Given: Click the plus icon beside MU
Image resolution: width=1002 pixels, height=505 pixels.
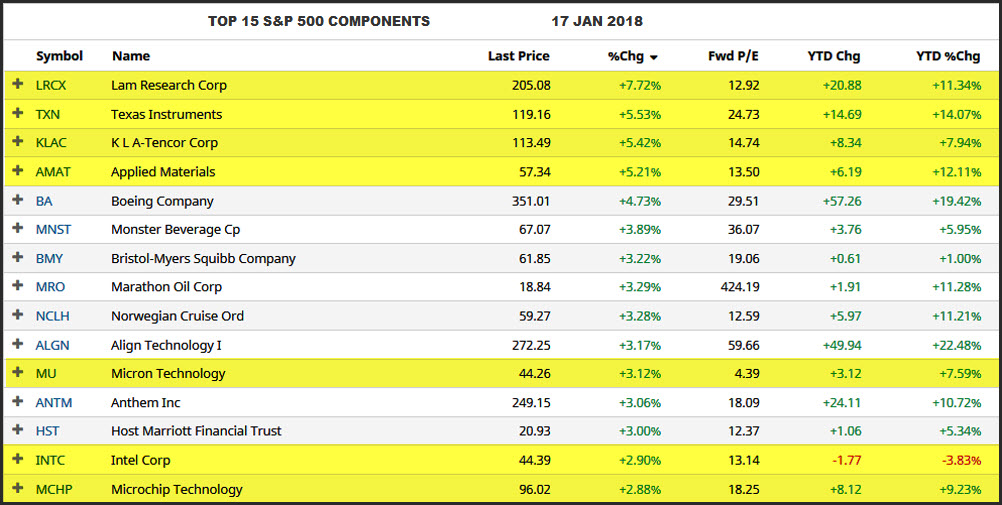Looking at the screenshot, I should point(17,373).
